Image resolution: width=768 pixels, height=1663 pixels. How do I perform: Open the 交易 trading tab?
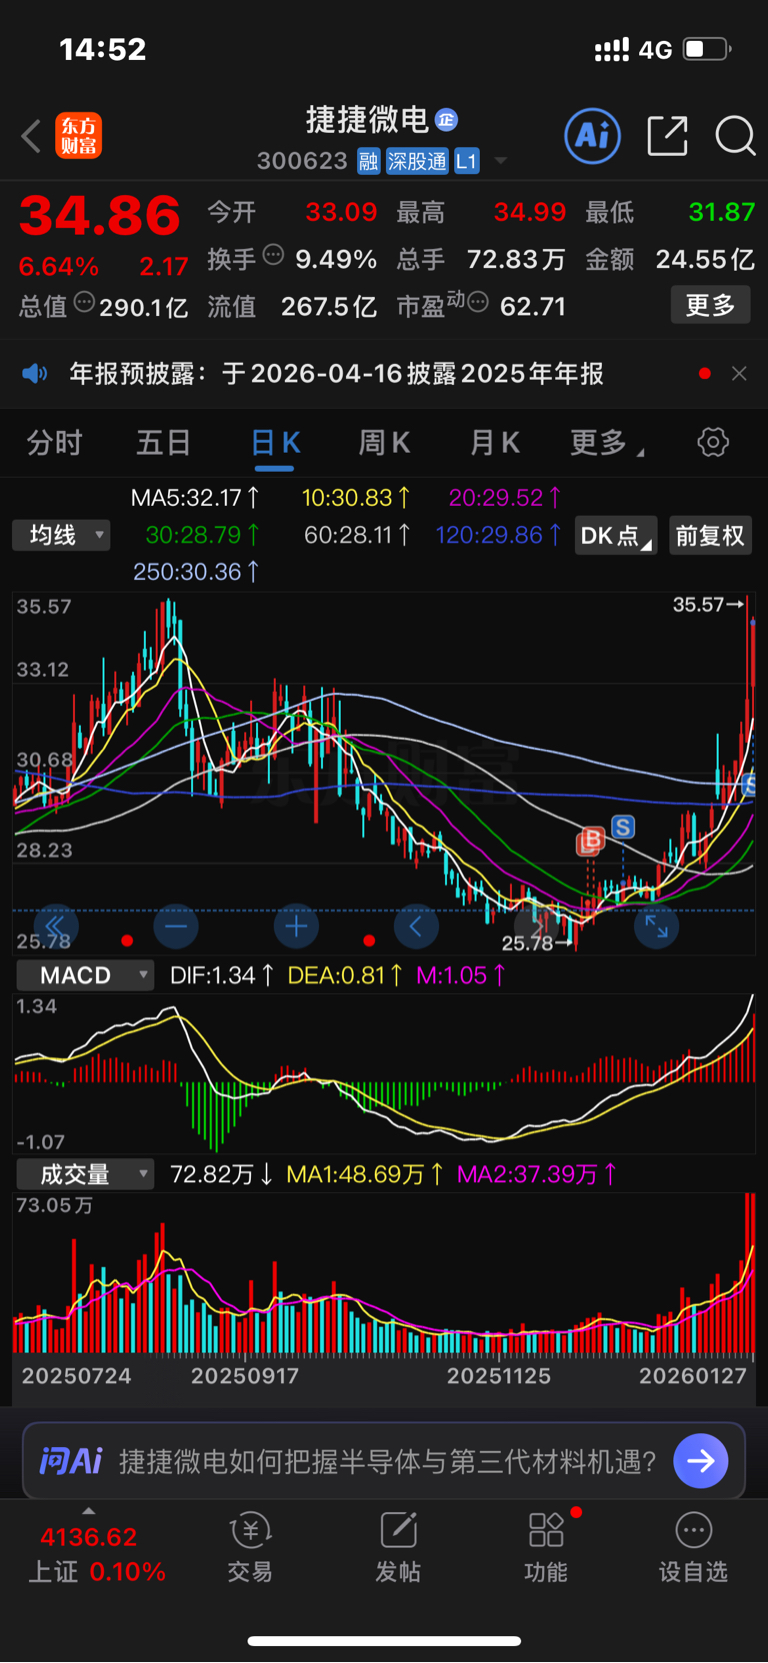tap(250, 1547)
